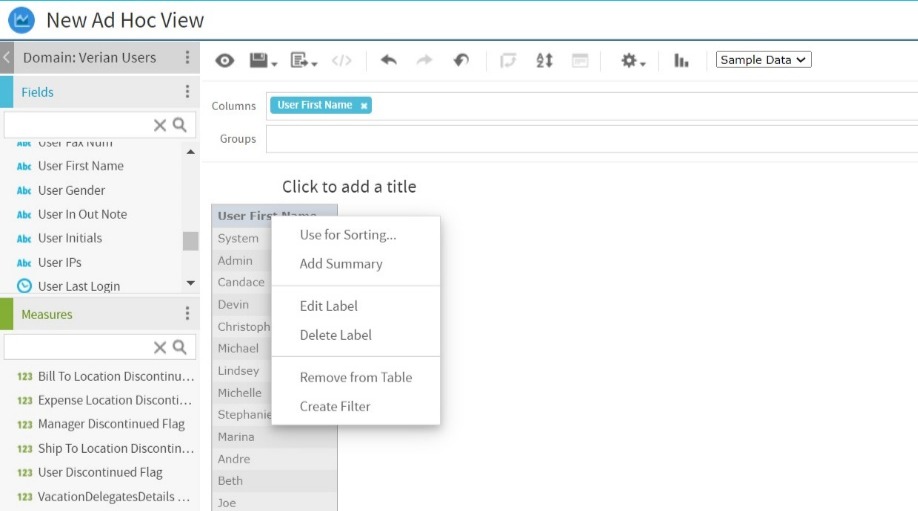Select User First Name in Fields list
Viewport: 918px width, 511px height.
[81, 166]
